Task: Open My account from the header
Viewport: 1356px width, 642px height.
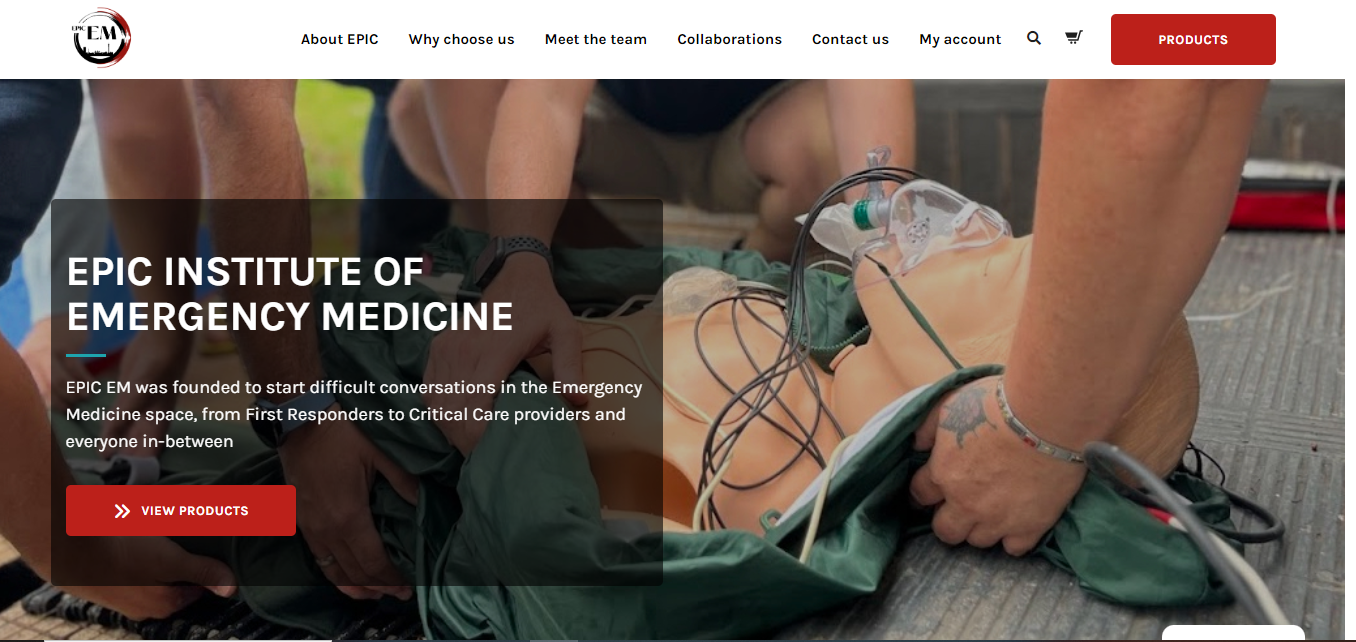Action: point(960,39)
